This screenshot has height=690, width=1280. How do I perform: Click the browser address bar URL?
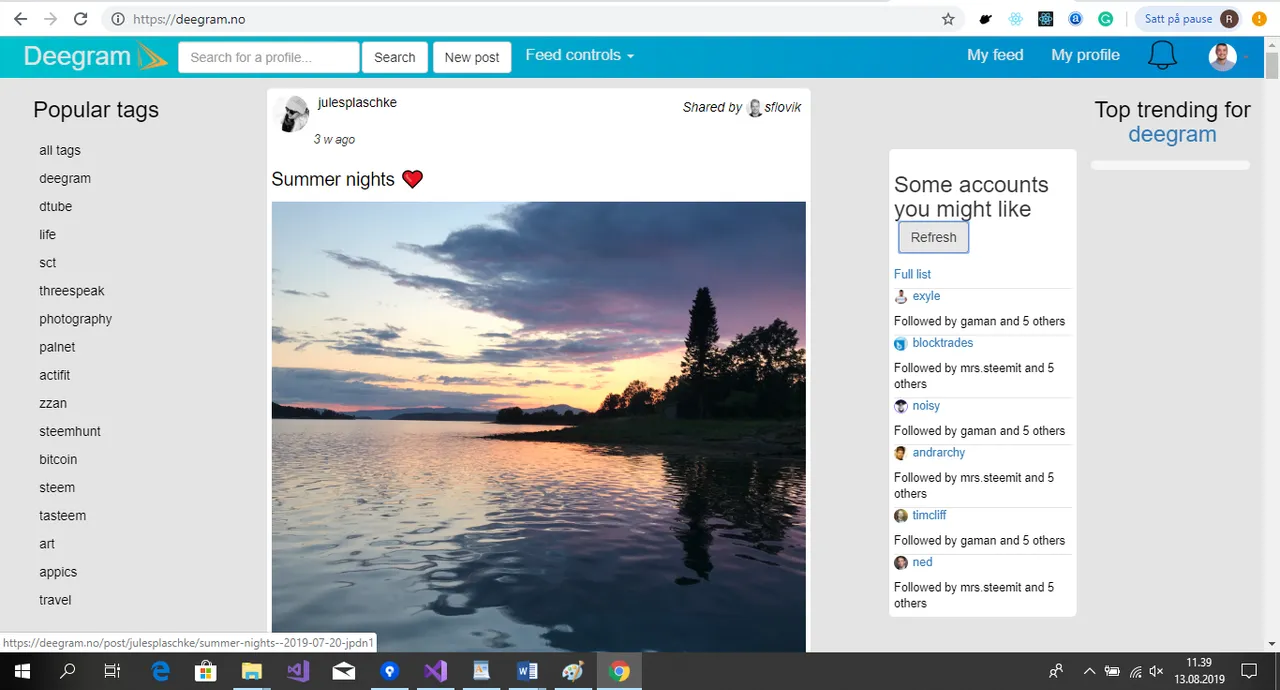(189, 19)
